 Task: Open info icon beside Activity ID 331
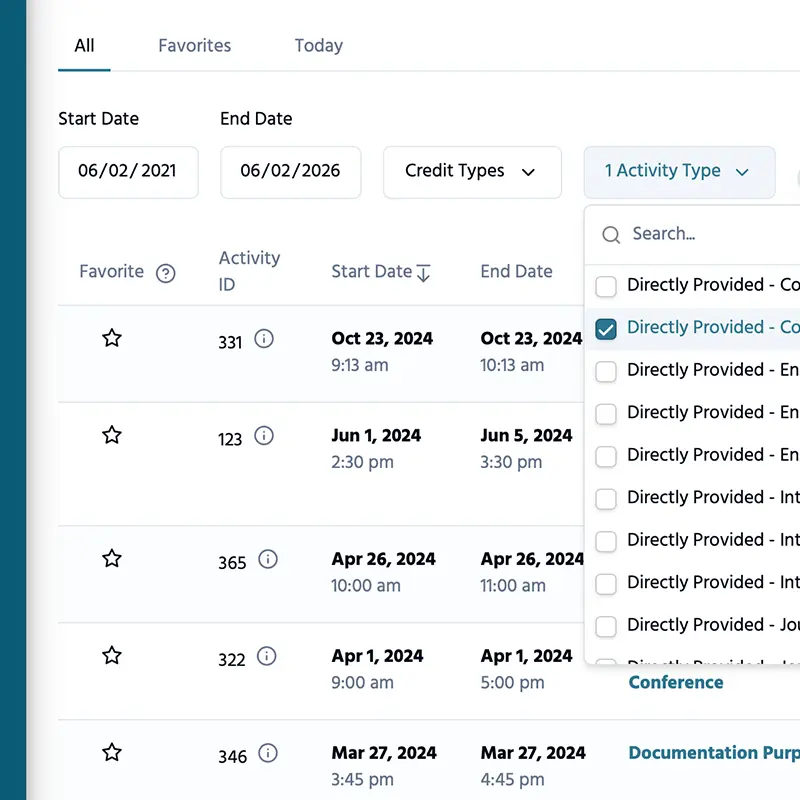[x=264, y=339]
